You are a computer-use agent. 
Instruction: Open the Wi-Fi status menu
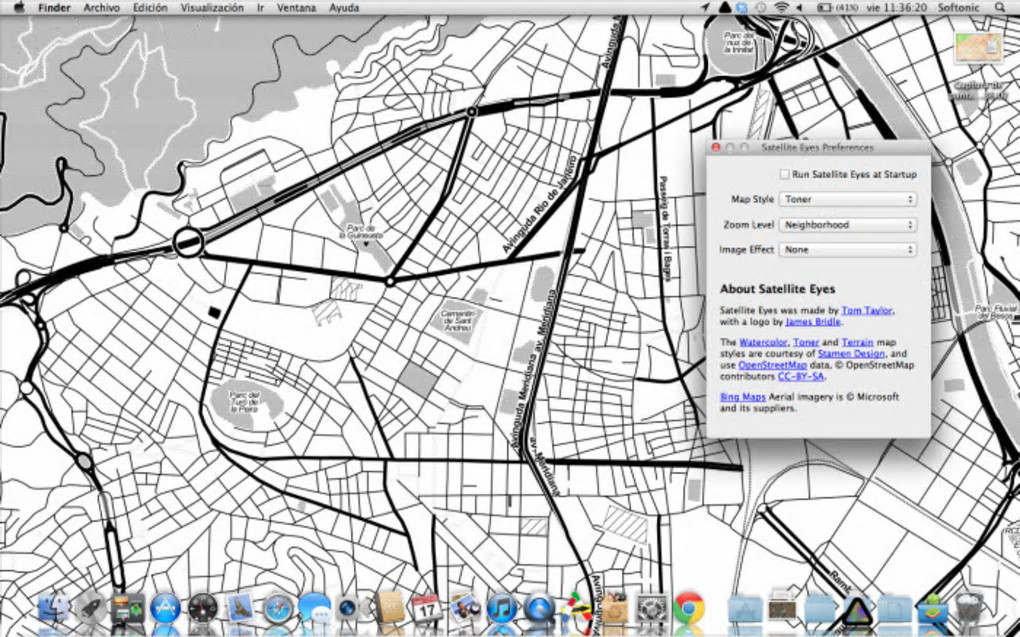780,7
